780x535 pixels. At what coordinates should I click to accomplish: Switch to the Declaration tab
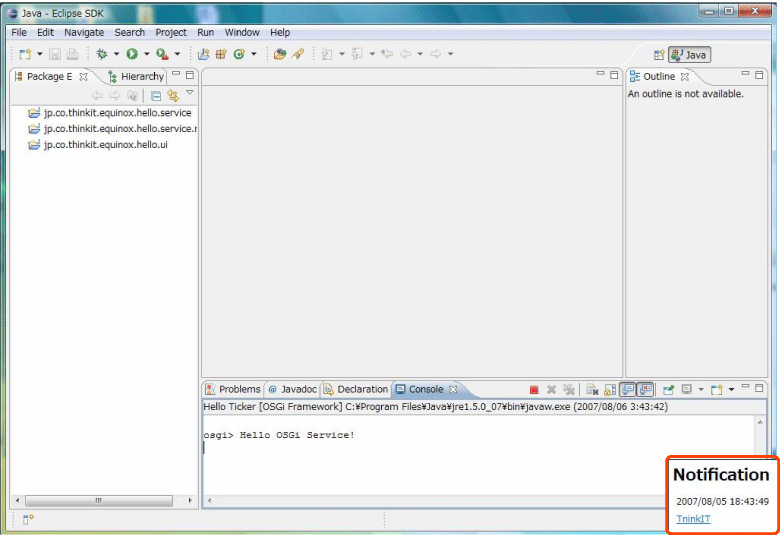click(x=356, y=389)
